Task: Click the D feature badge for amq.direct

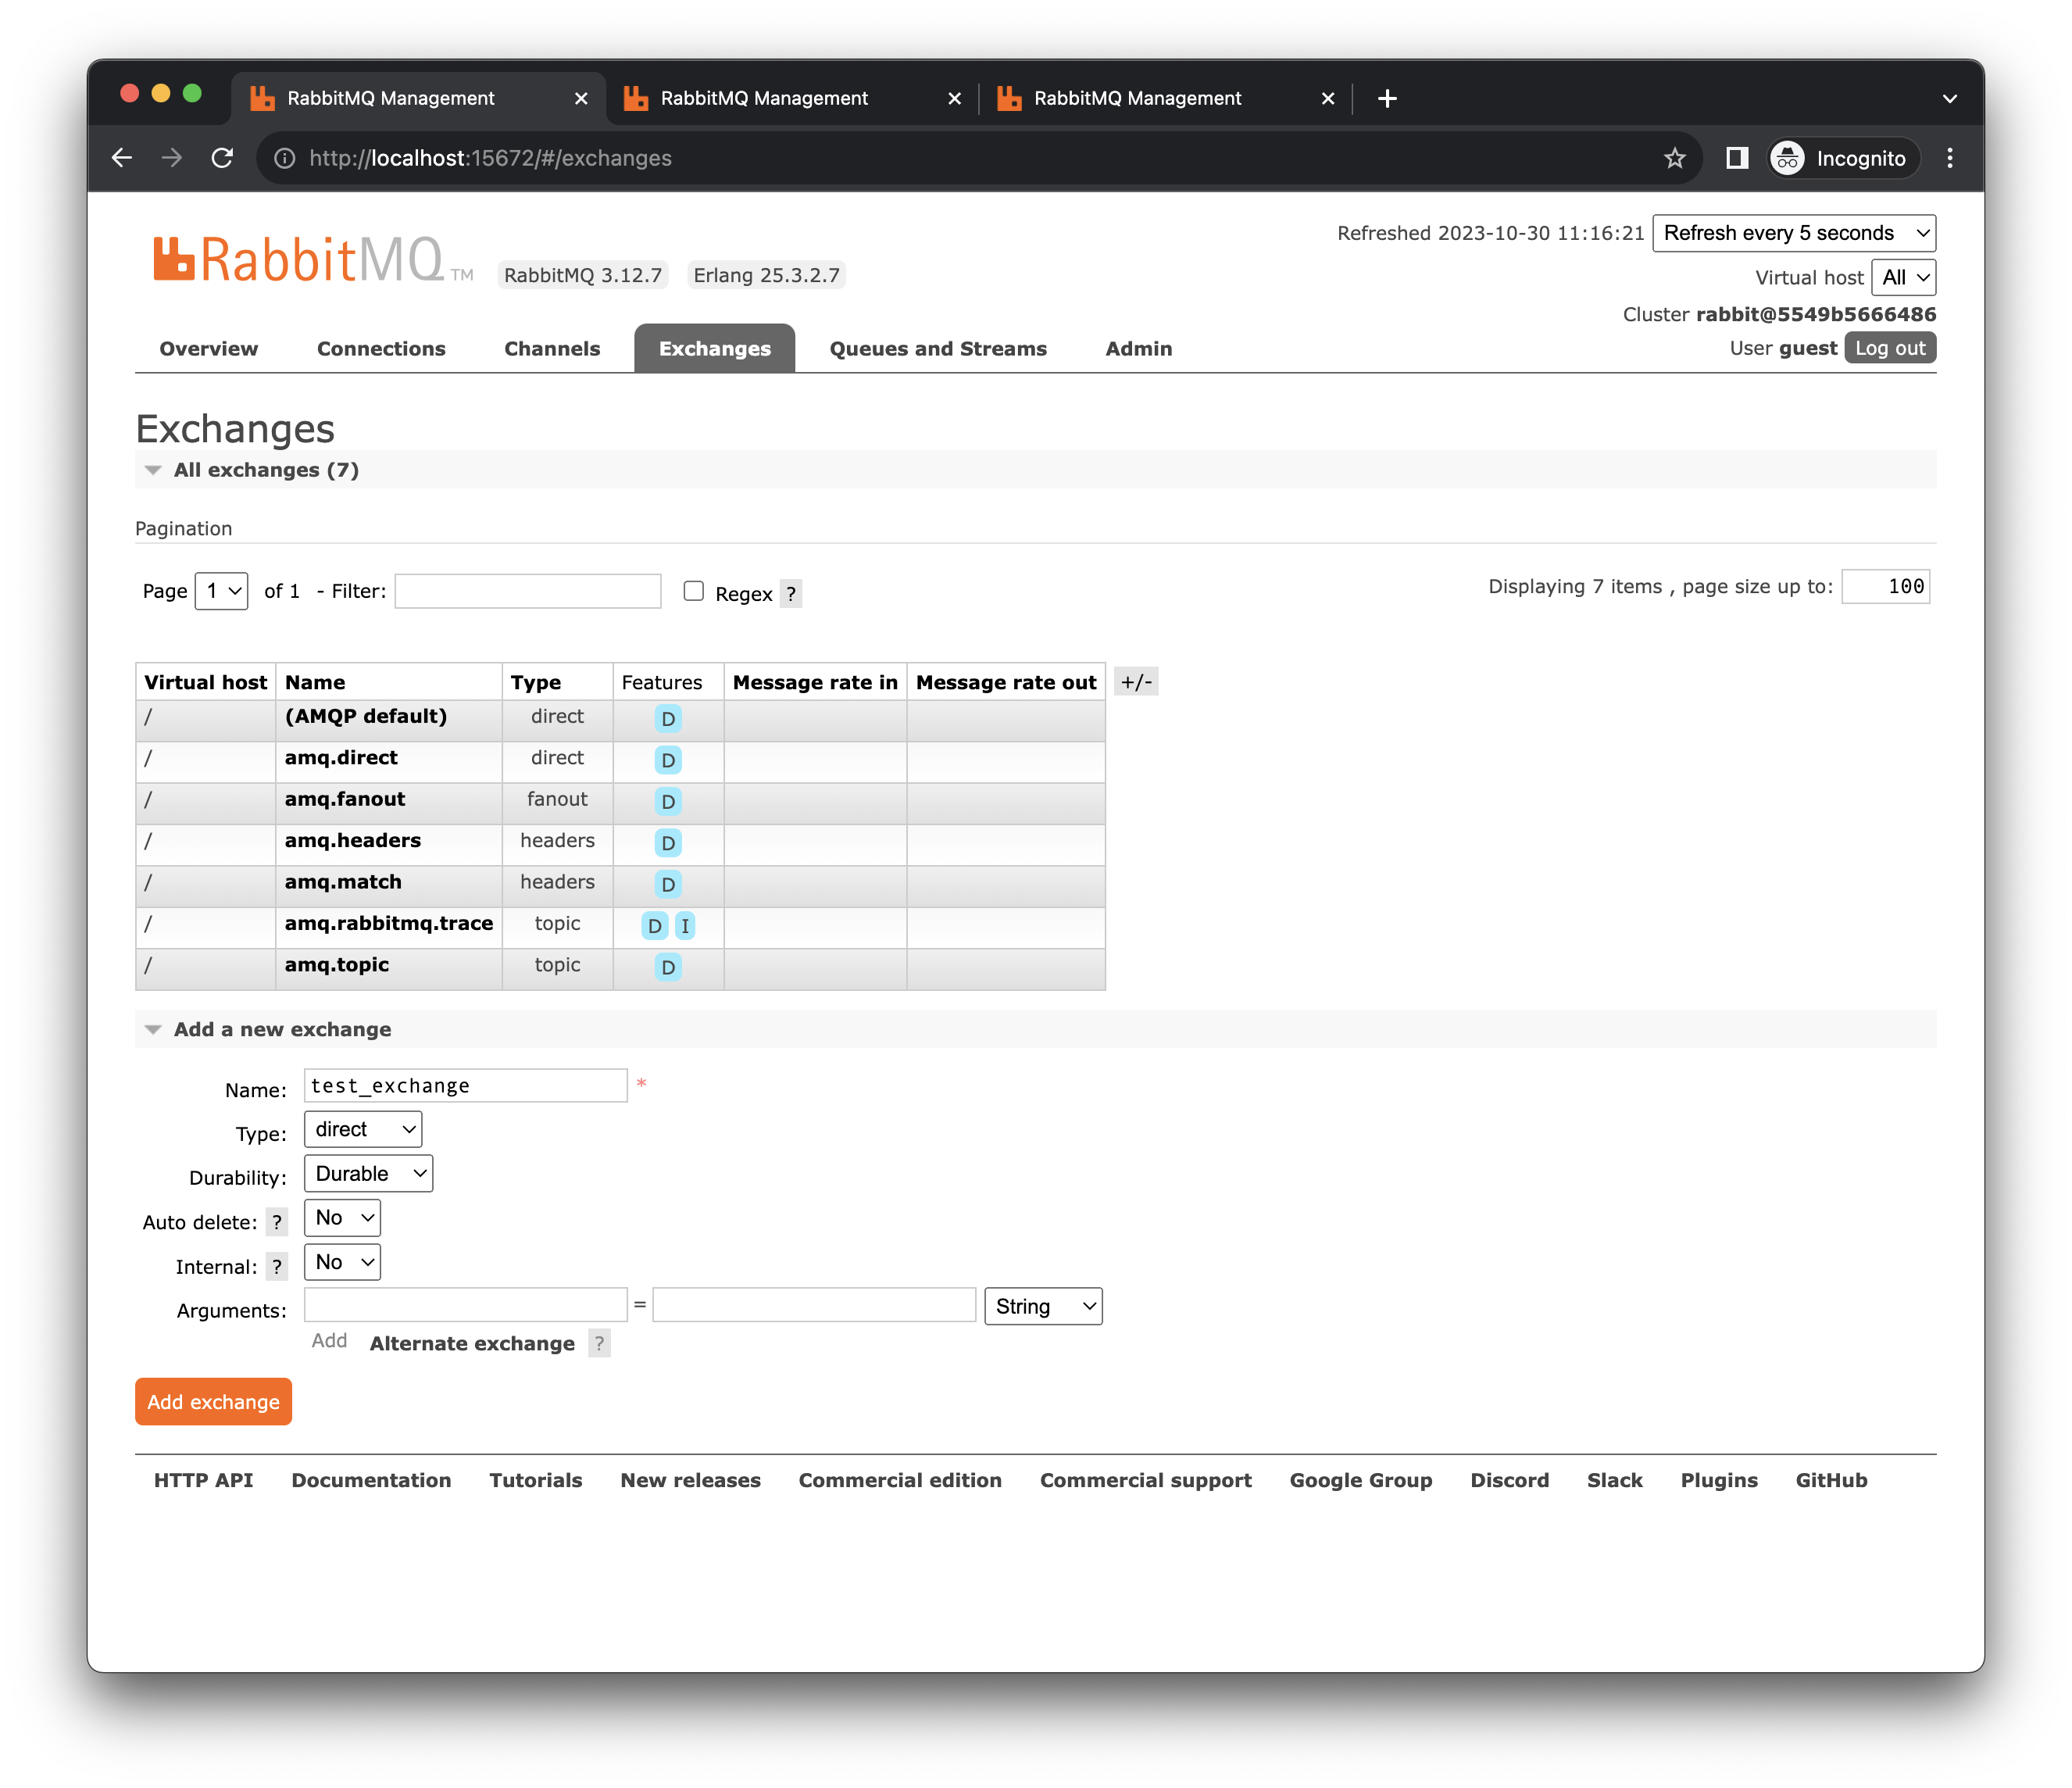Action: (668, 760)
